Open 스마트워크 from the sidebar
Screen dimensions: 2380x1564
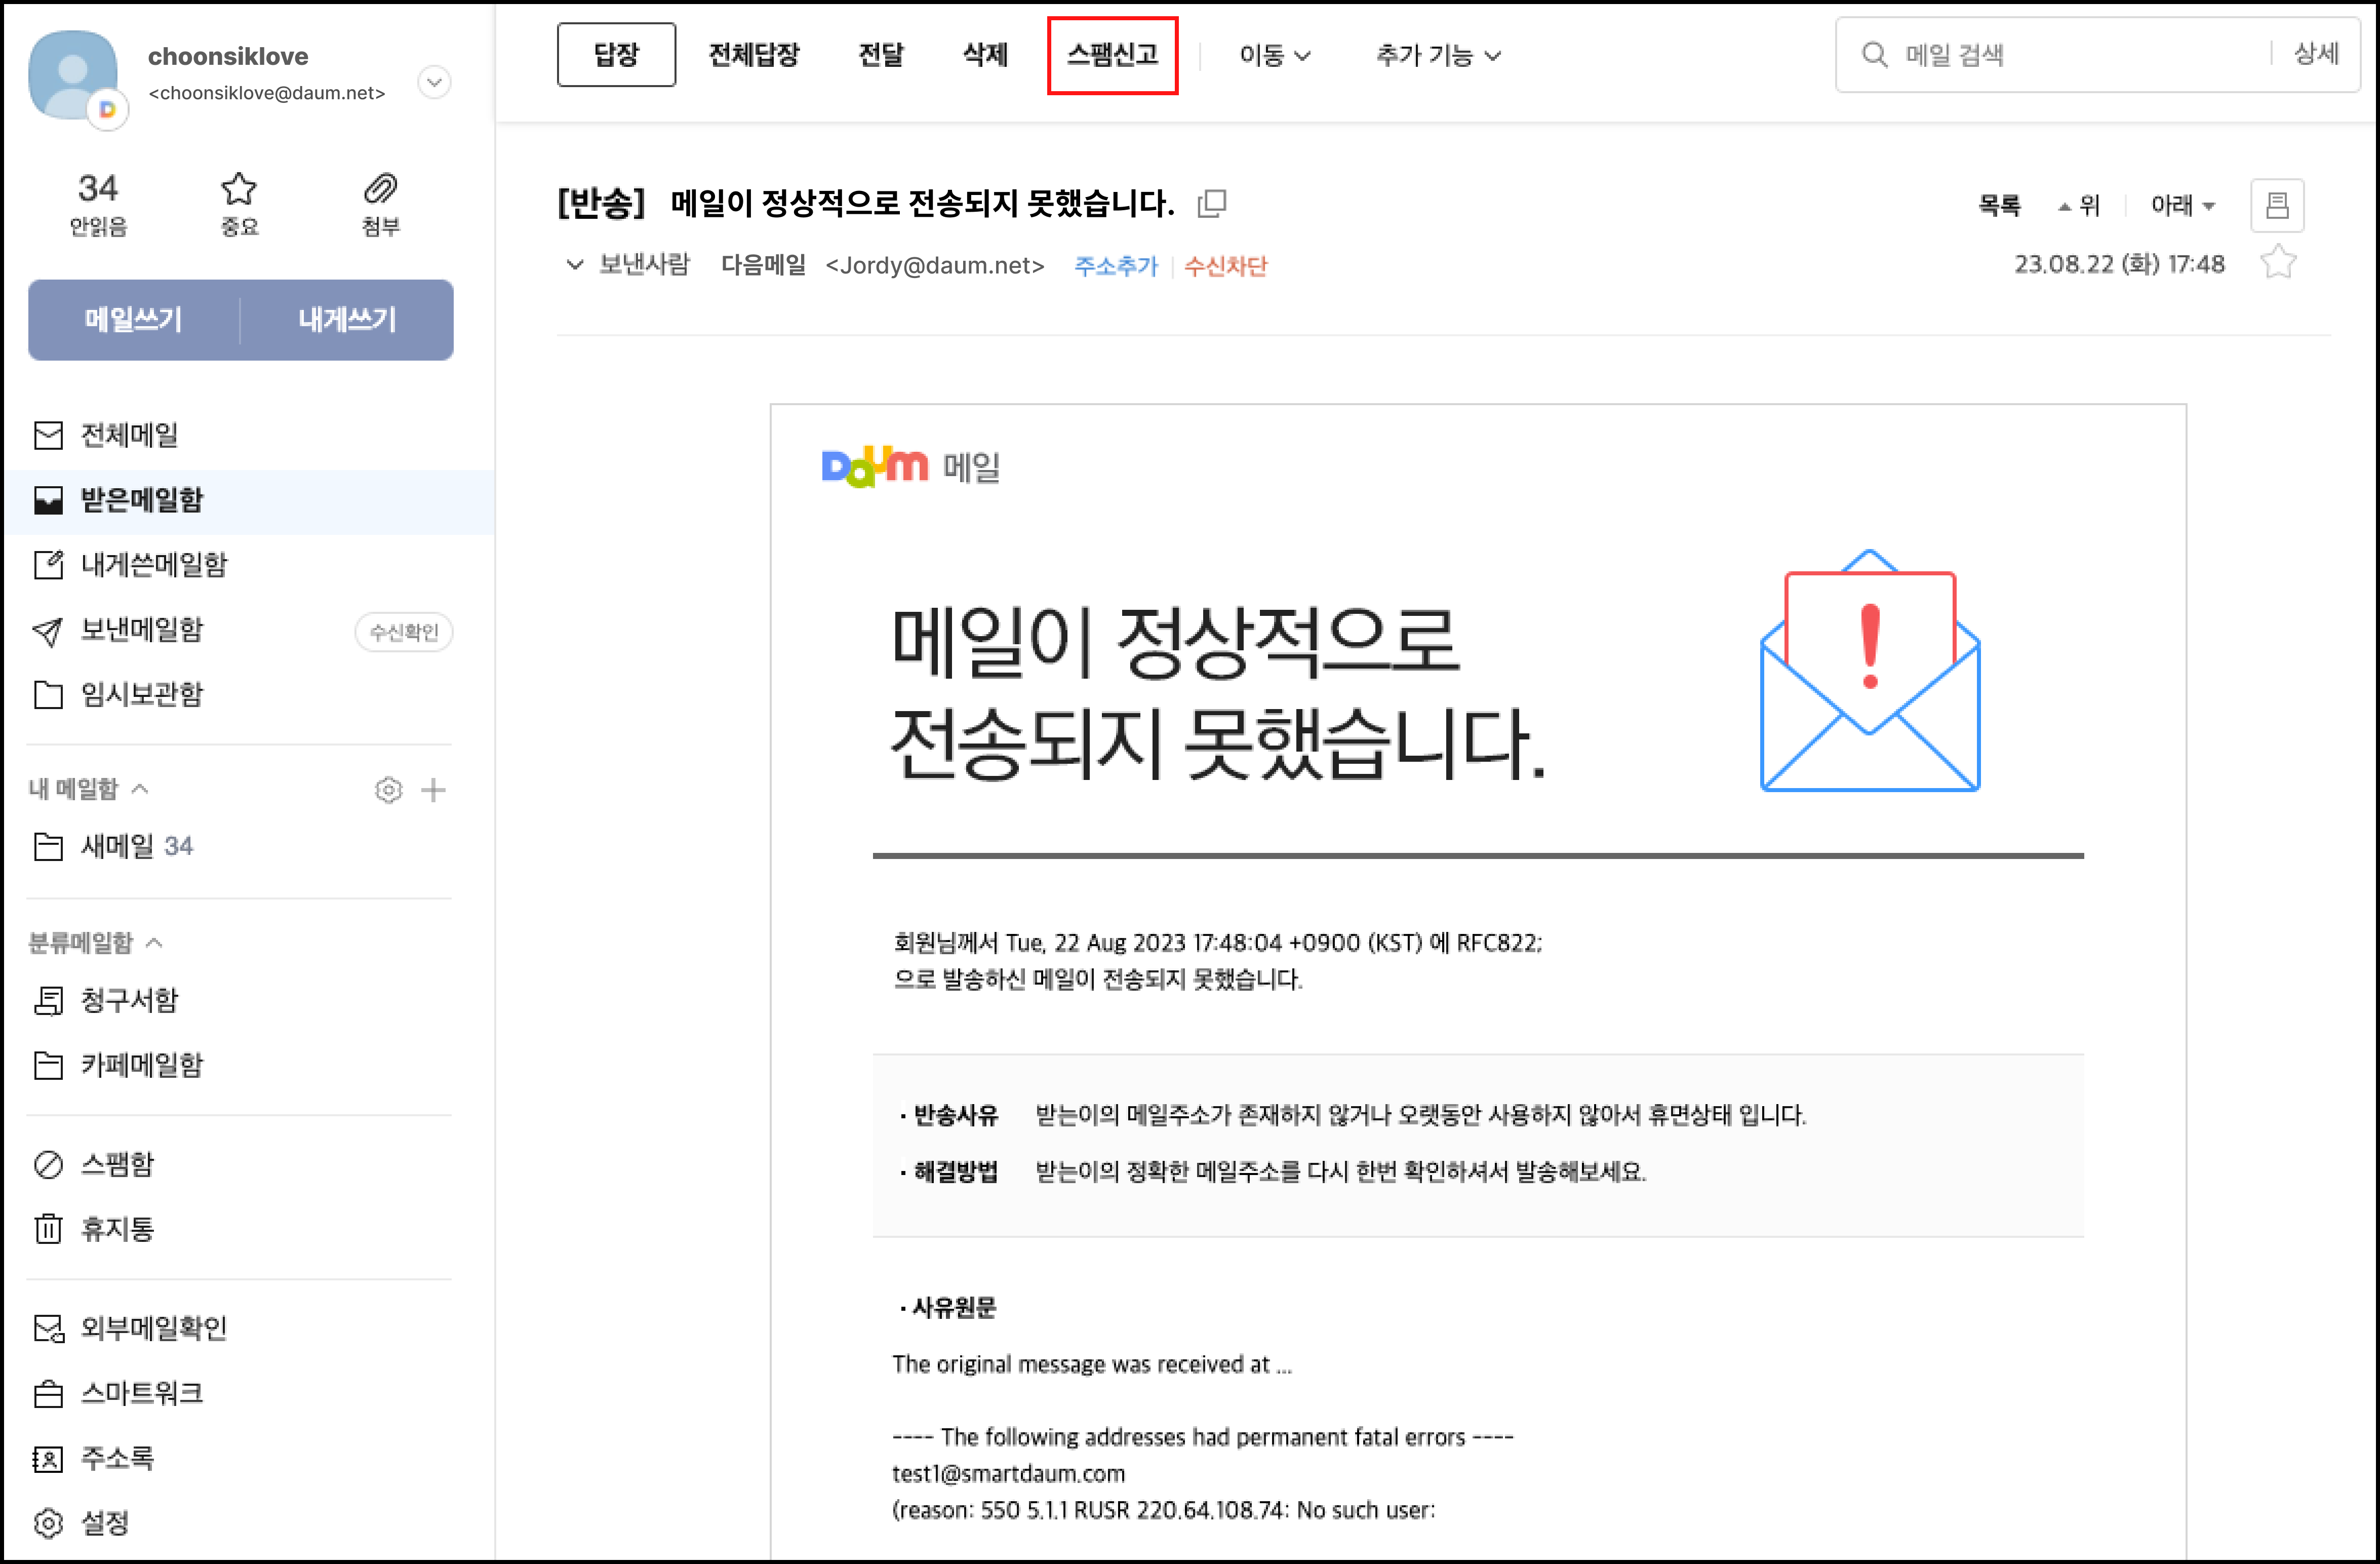click(x=139, y=1392)
